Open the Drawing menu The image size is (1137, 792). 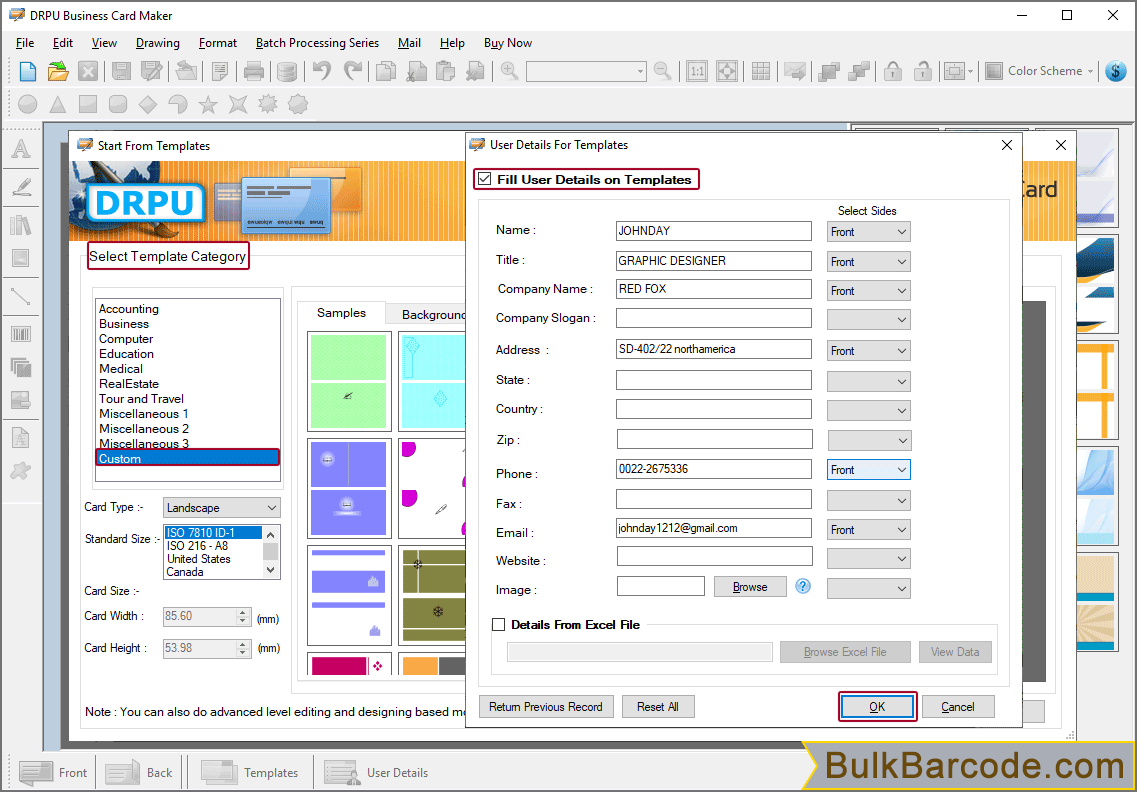[157, 43]
